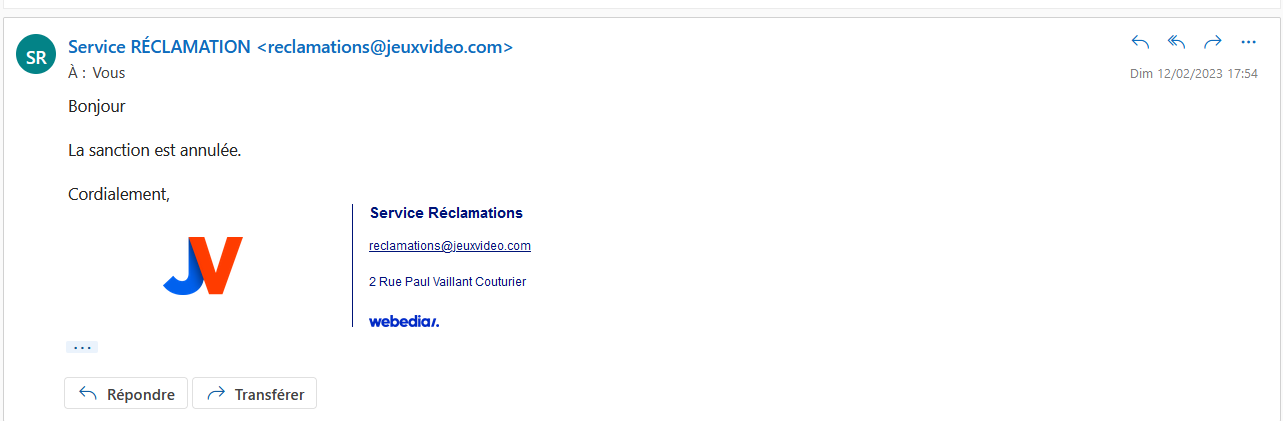Select the recipient "Vous"
Image resolution: width=1283 pixels, height=421 pixels.
tap(109, 73)
